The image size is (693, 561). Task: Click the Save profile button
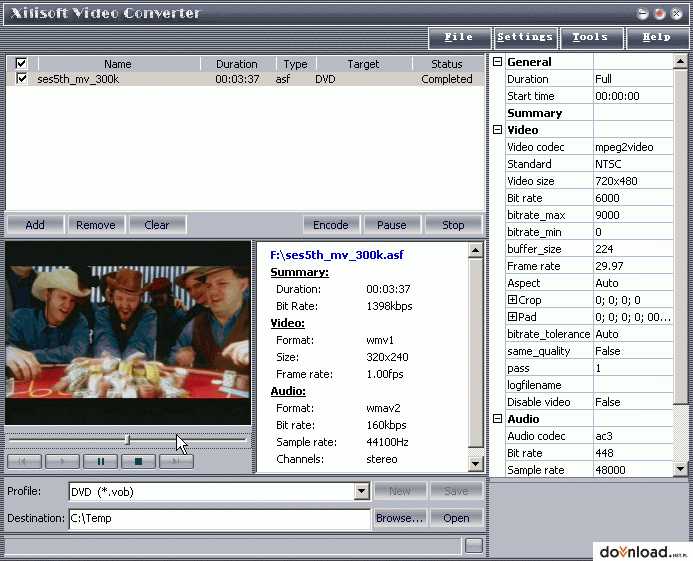click(x=456, y=491)
